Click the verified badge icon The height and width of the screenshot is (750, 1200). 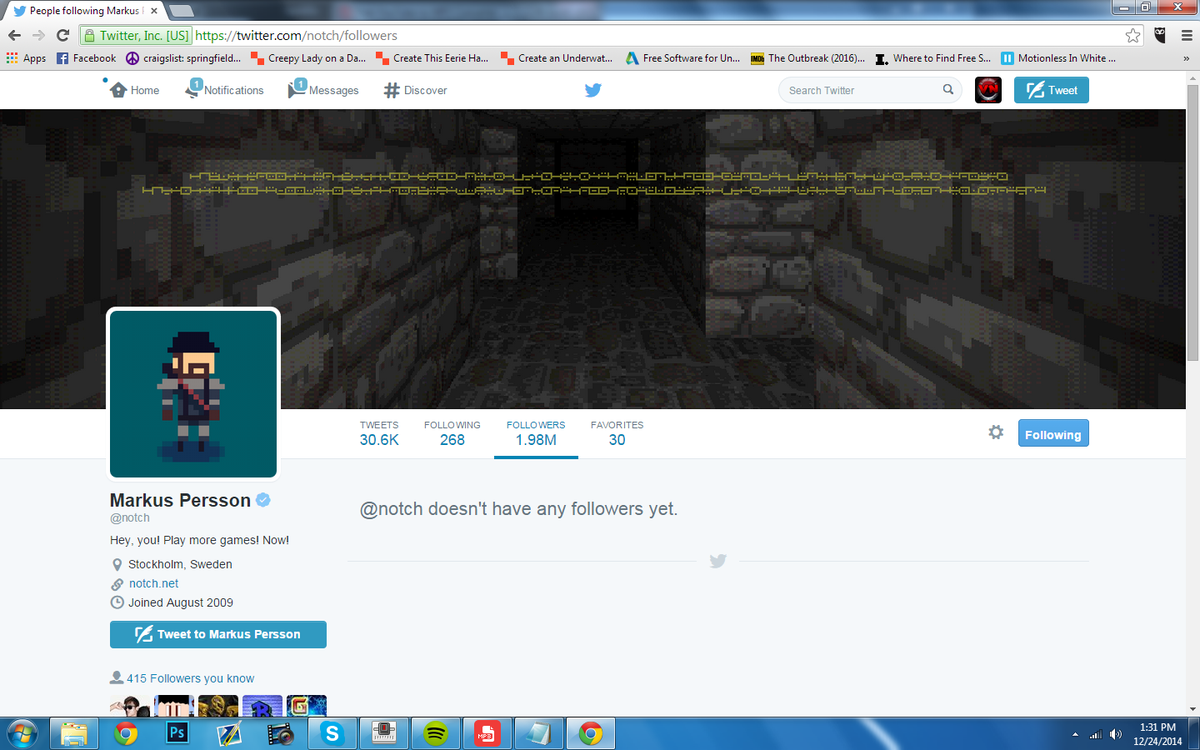click(264, 500)
